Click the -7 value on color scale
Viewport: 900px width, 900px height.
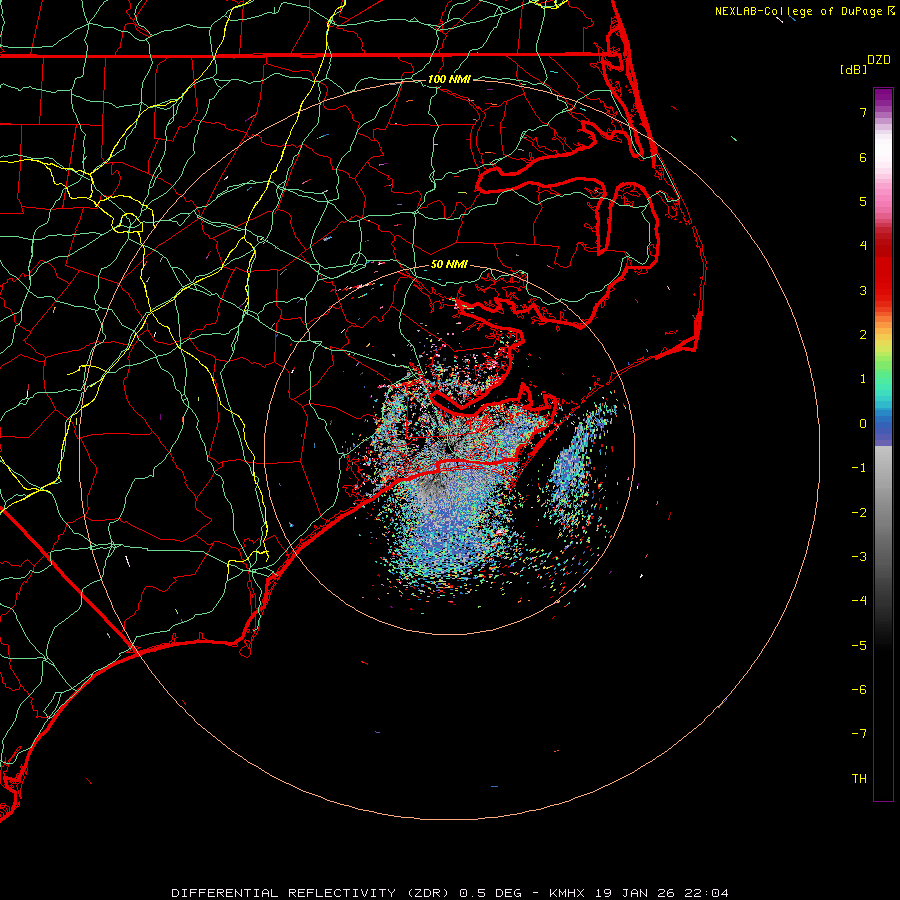[859, 734]
